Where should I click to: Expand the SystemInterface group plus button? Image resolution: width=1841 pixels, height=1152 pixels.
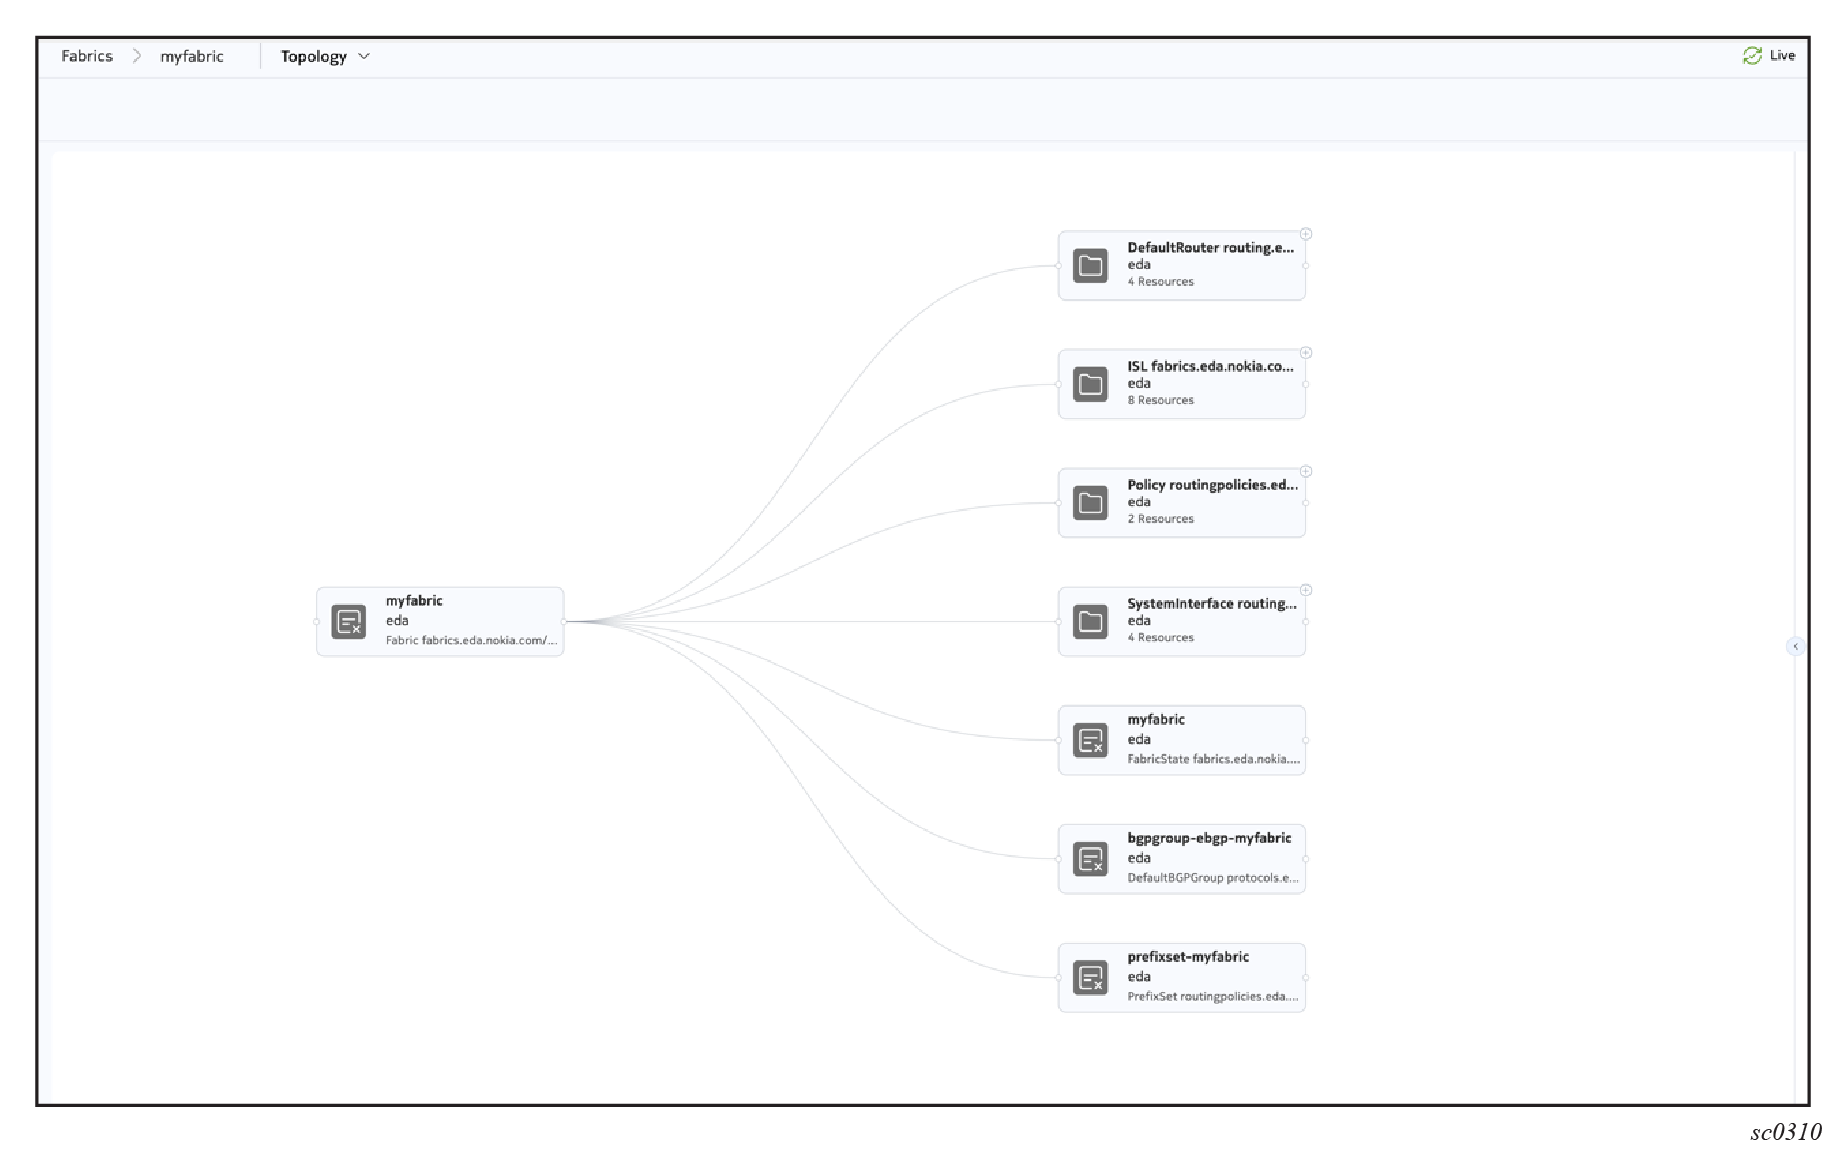pos(1306,590)
